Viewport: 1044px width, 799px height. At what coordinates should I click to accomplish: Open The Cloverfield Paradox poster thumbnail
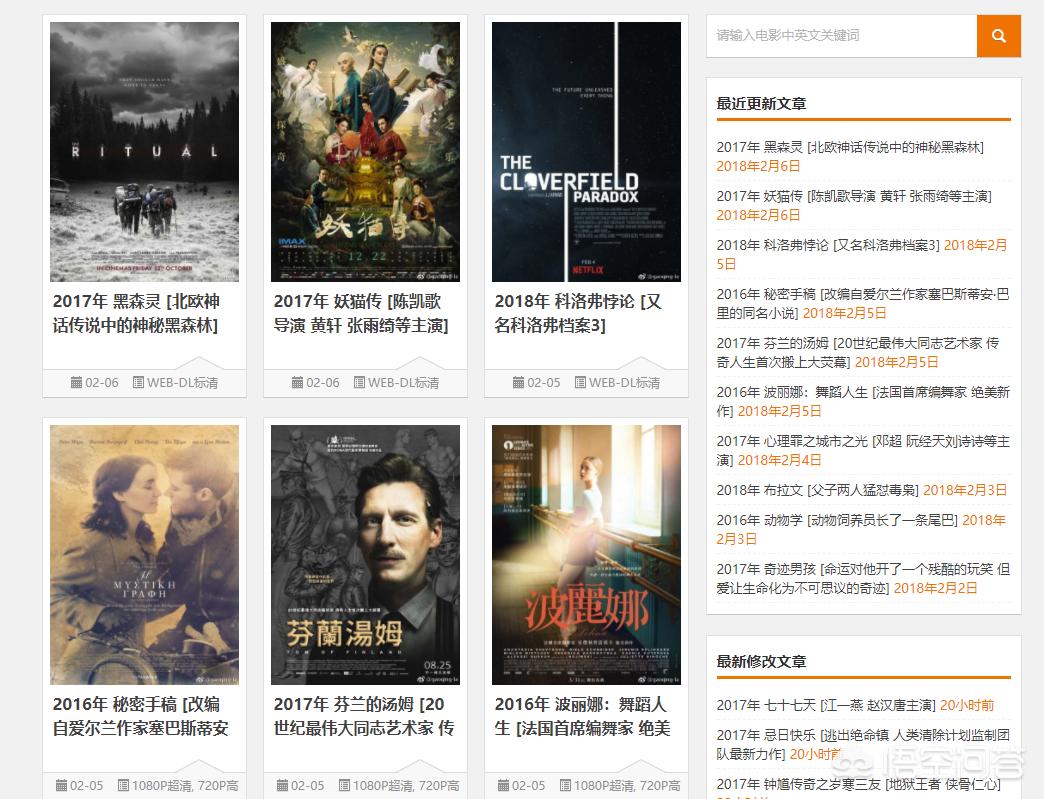tap(587, 152)
